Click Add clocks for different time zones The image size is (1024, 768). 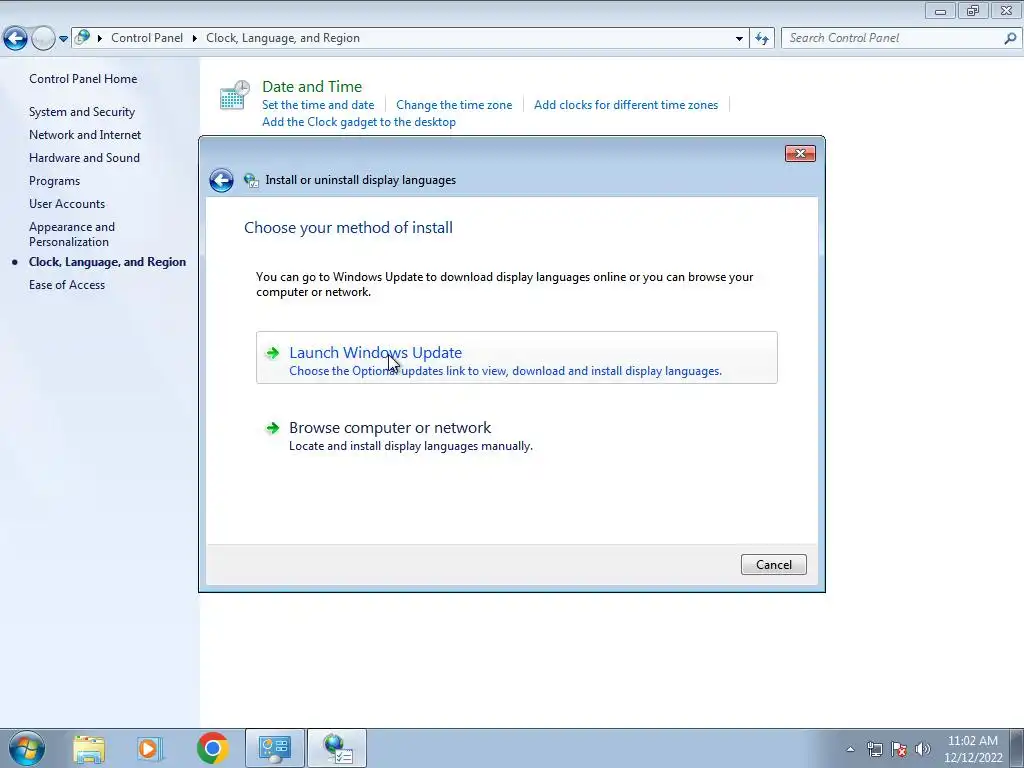626,104
